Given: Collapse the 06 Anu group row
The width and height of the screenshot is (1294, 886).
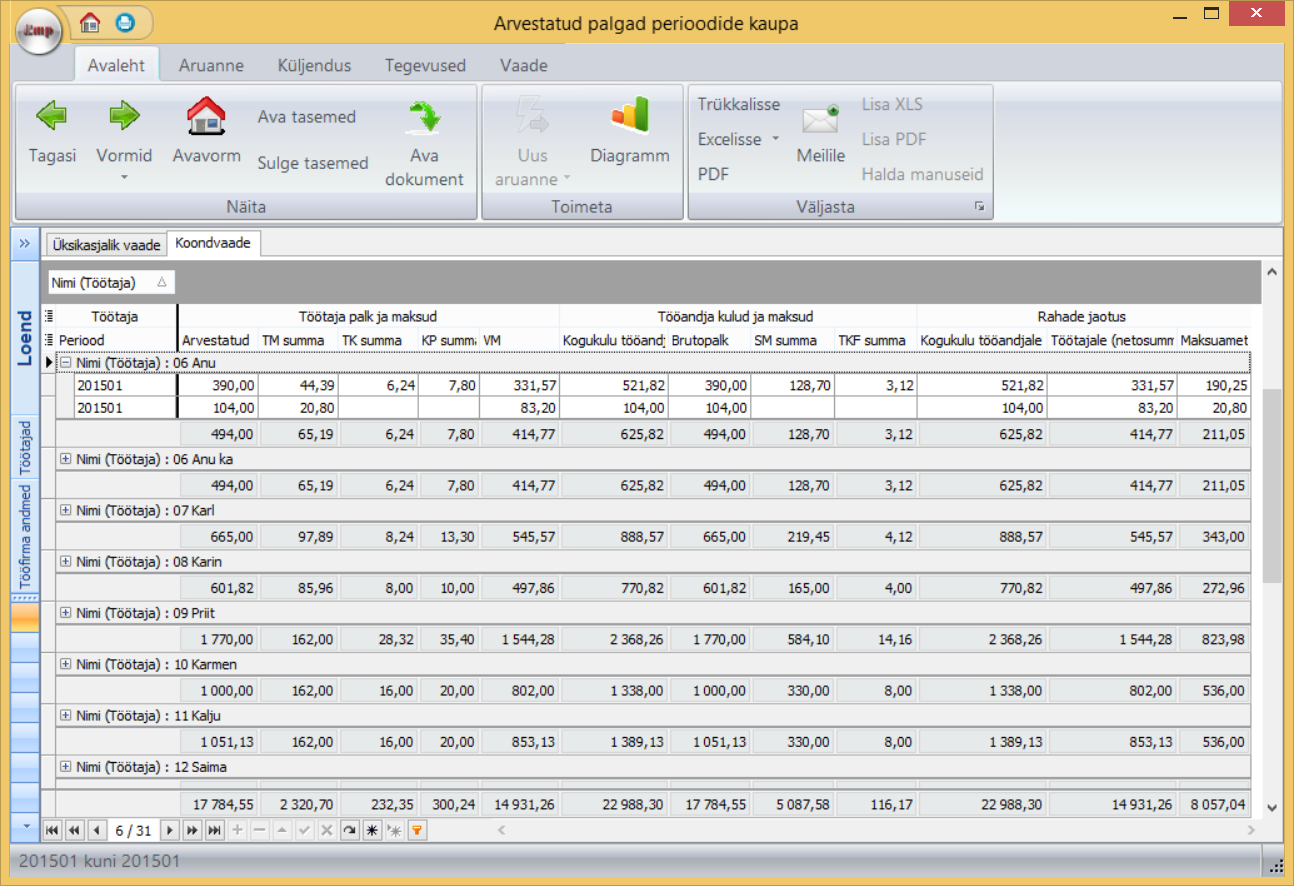Looking at the screenshot, I should point(66,363).
